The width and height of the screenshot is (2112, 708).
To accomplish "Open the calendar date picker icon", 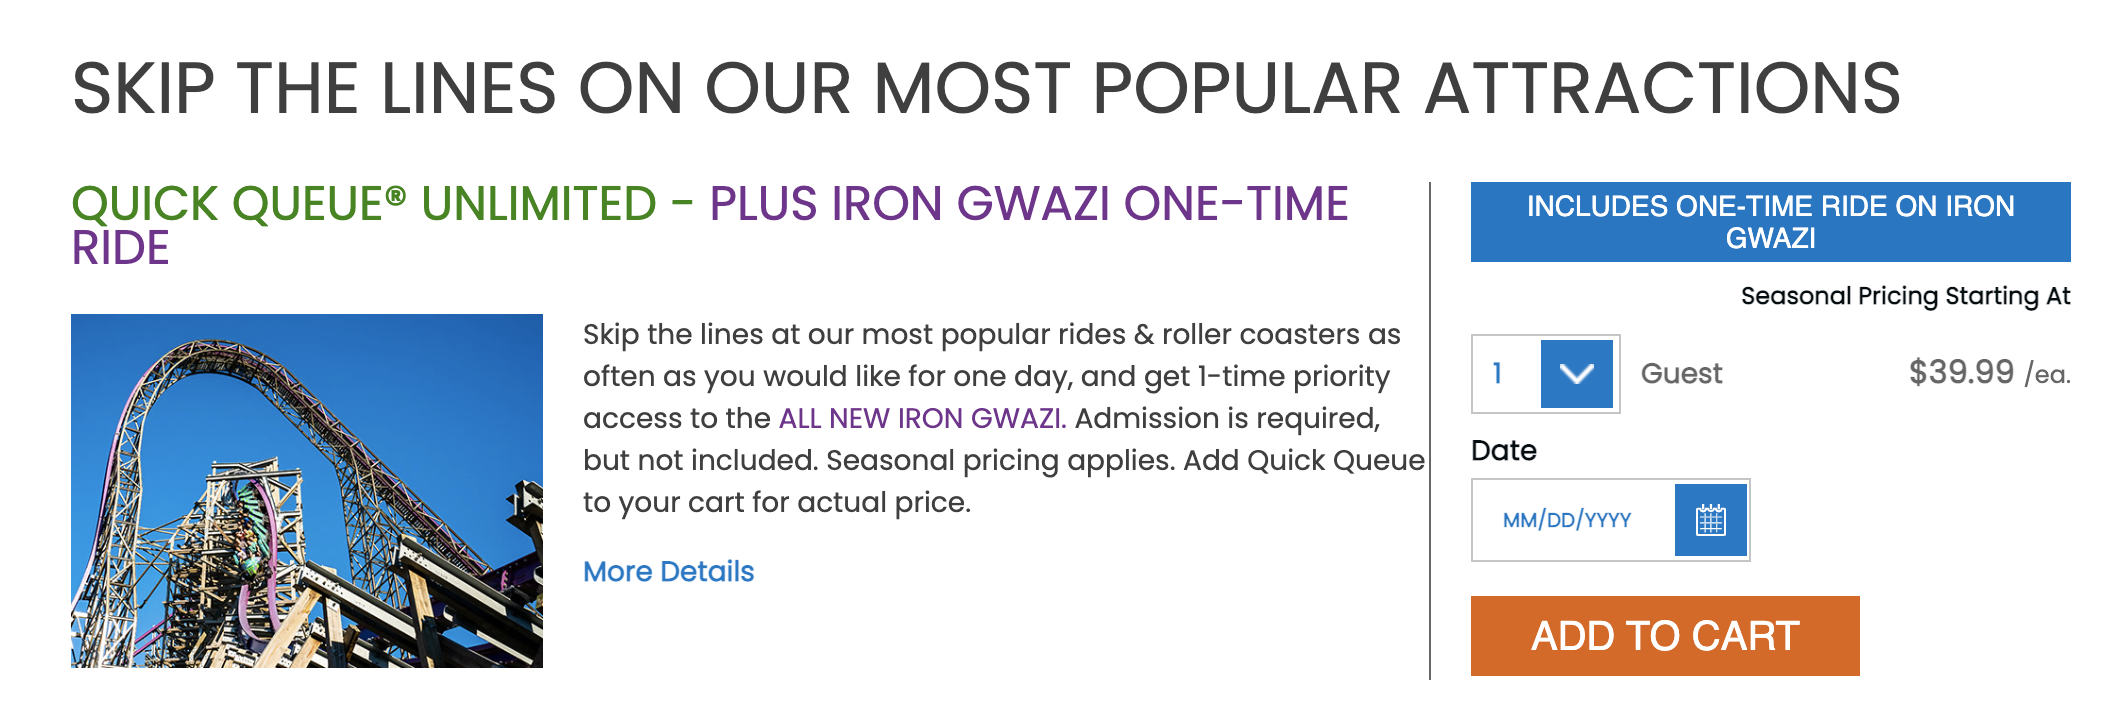I will point(1710,520).
